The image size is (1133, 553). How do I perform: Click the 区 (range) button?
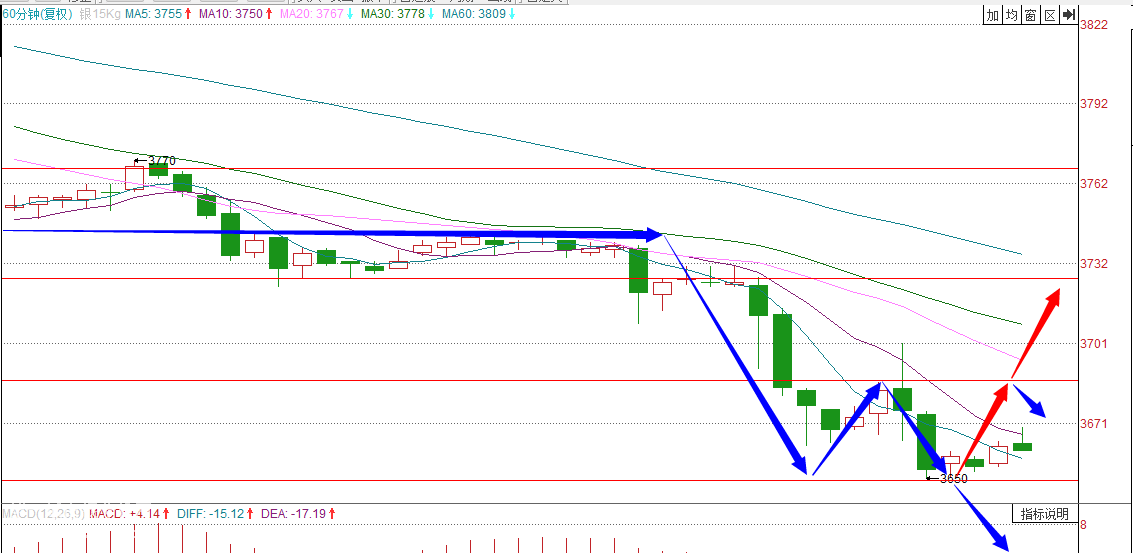pyautogui.click(x=1050, y=15)
